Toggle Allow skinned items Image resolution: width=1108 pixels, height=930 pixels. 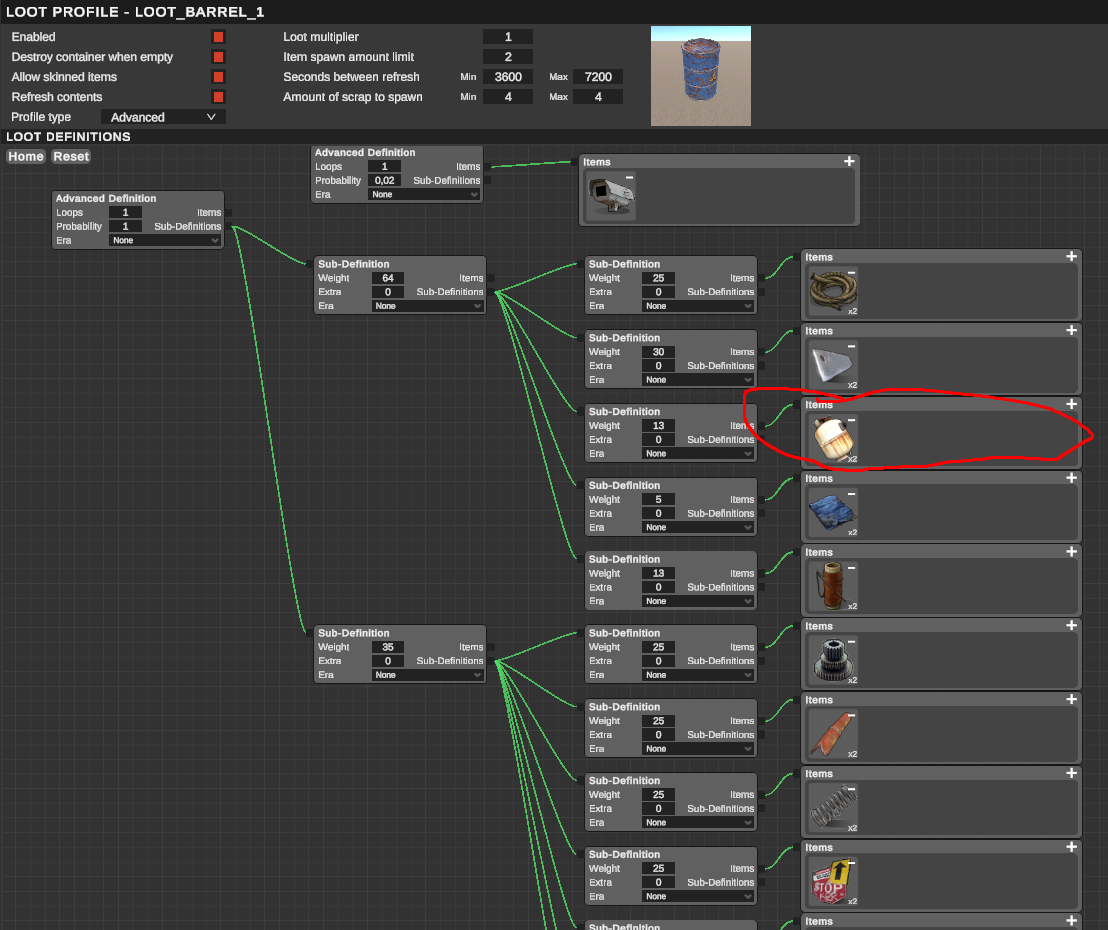pos(218,76)
